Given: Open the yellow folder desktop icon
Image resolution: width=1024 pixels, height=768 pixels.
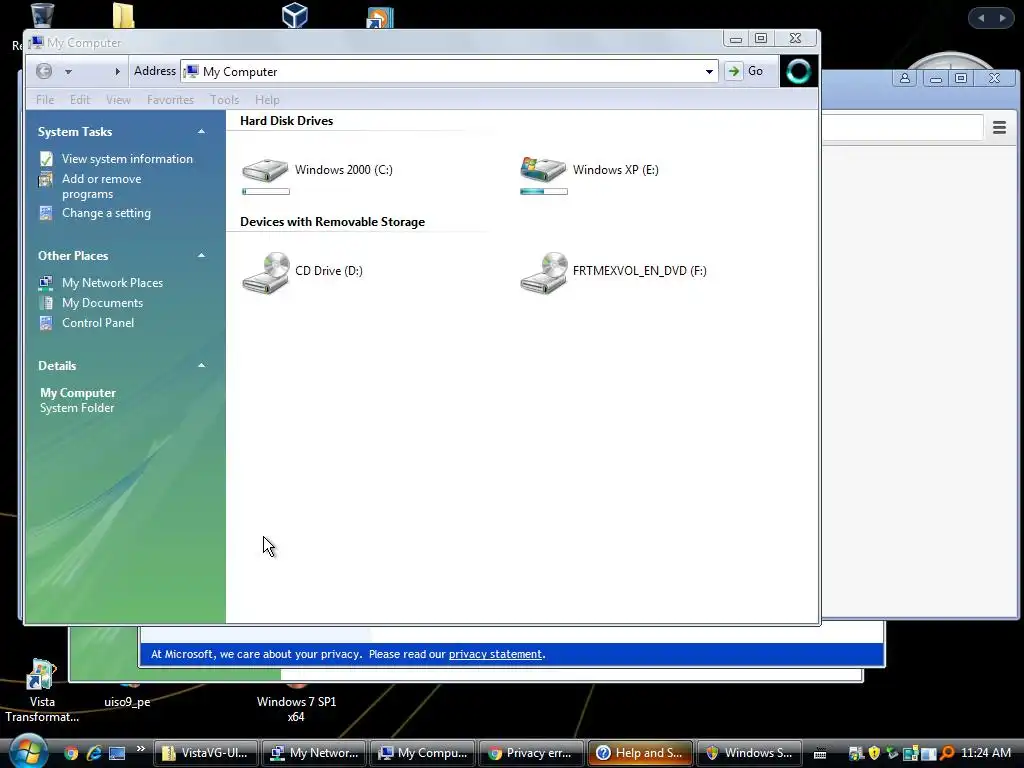Looking at the screenshot, I should (x=123, y=14).
